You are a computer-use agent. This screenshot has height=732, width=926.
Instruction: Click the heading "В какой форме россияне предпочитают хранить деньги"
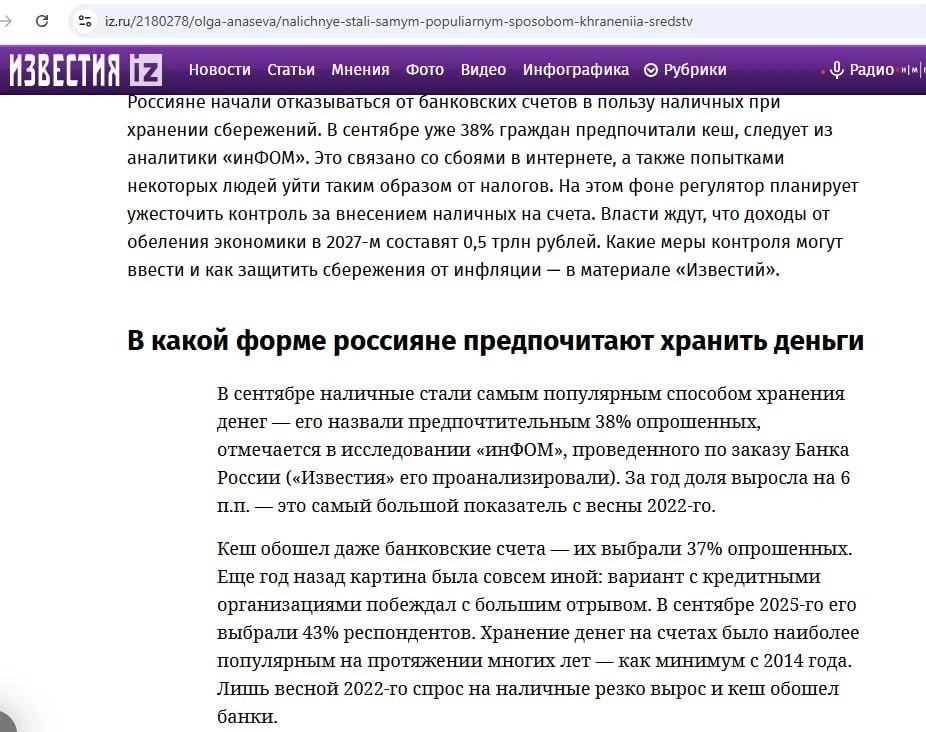(495, 341)
